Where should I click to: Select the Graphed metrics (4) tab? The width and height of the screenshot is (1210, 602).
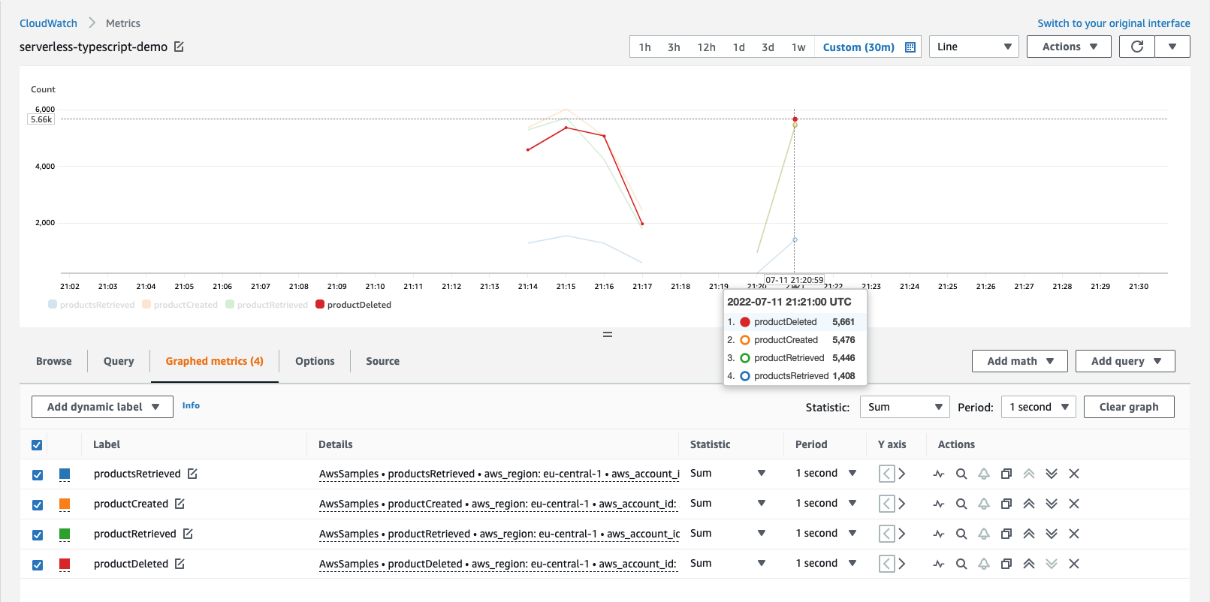tap(215, 361)
